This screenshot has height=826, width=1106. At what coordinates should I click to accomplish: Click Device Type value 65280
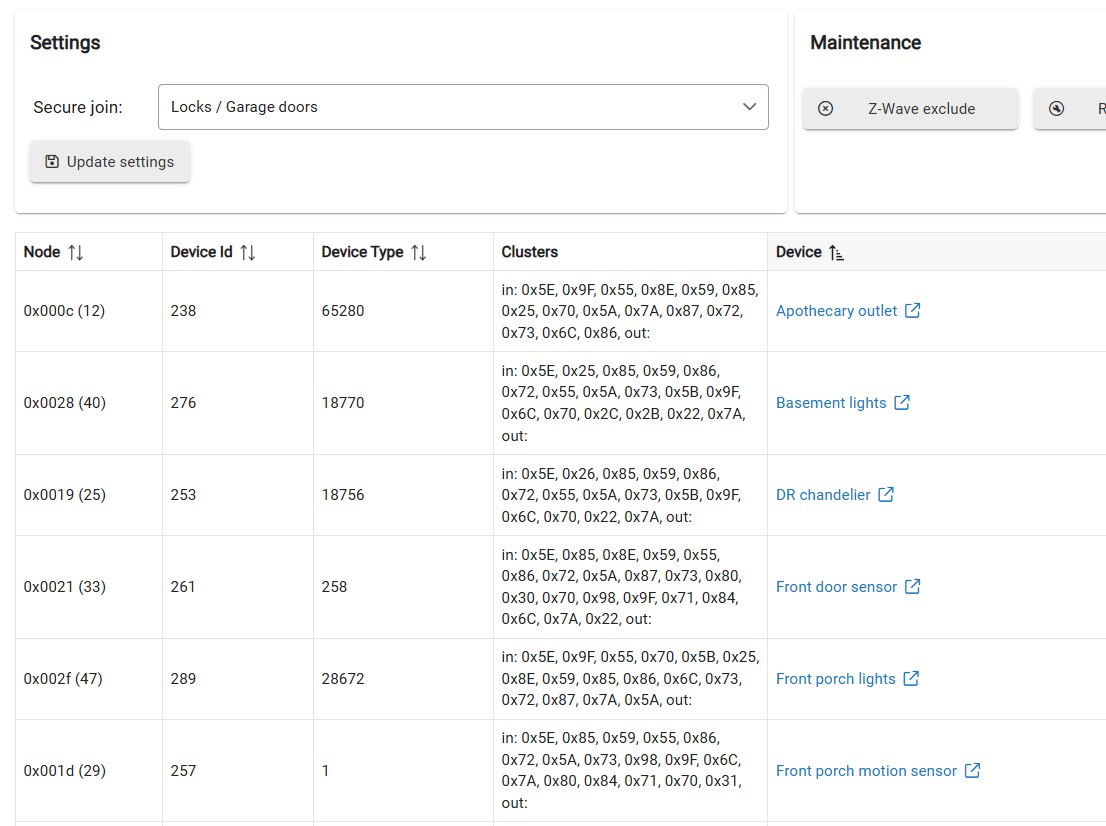coord(343,311)
